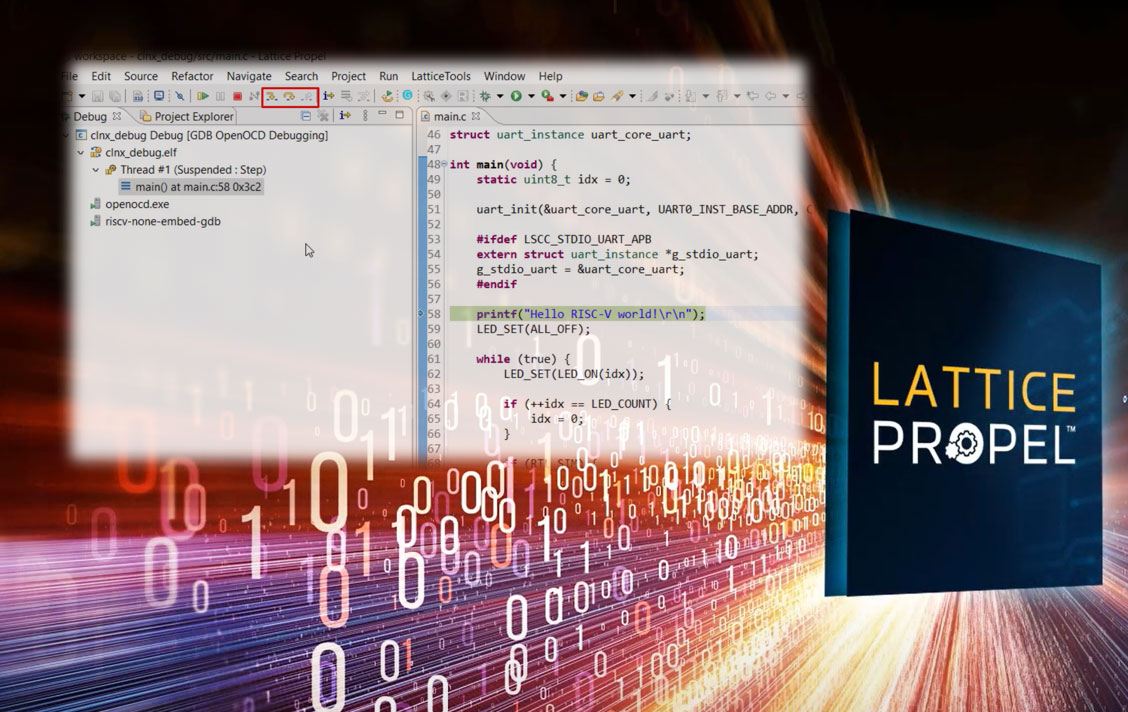Open the Run menu

[x=388, y=76]
